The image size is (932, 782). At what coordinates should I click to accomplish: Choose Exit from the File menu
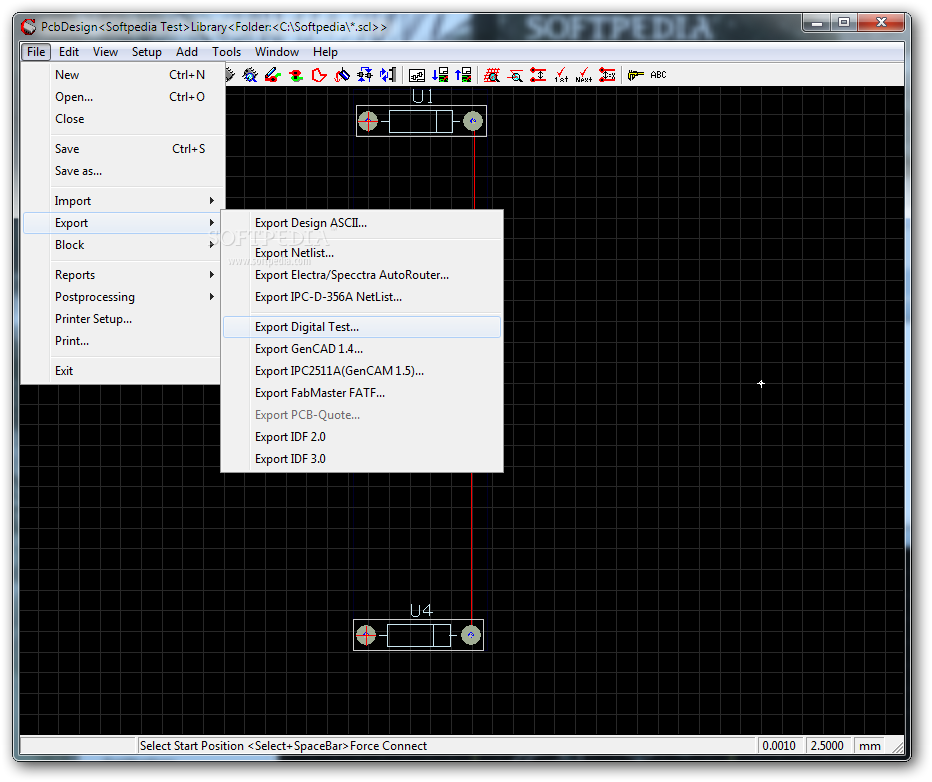pos(123,371)
